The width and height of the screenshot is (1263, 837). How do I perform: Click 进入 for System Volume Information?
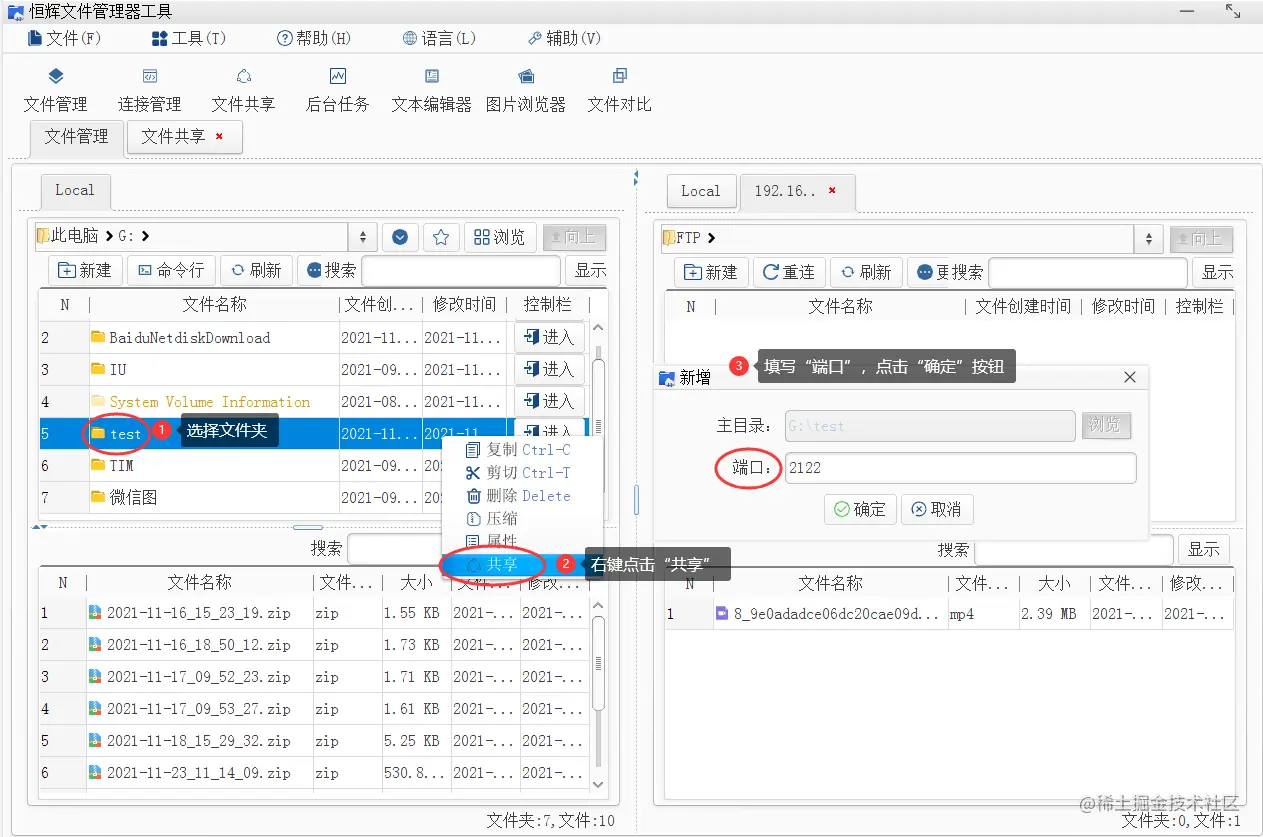[549, 402]
